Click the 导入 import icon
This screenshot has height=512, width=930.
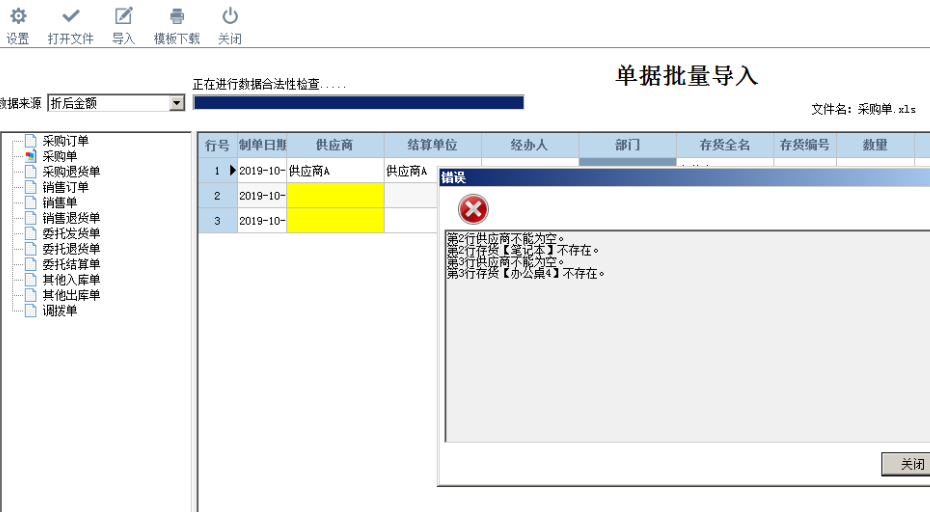coord(123,16)
